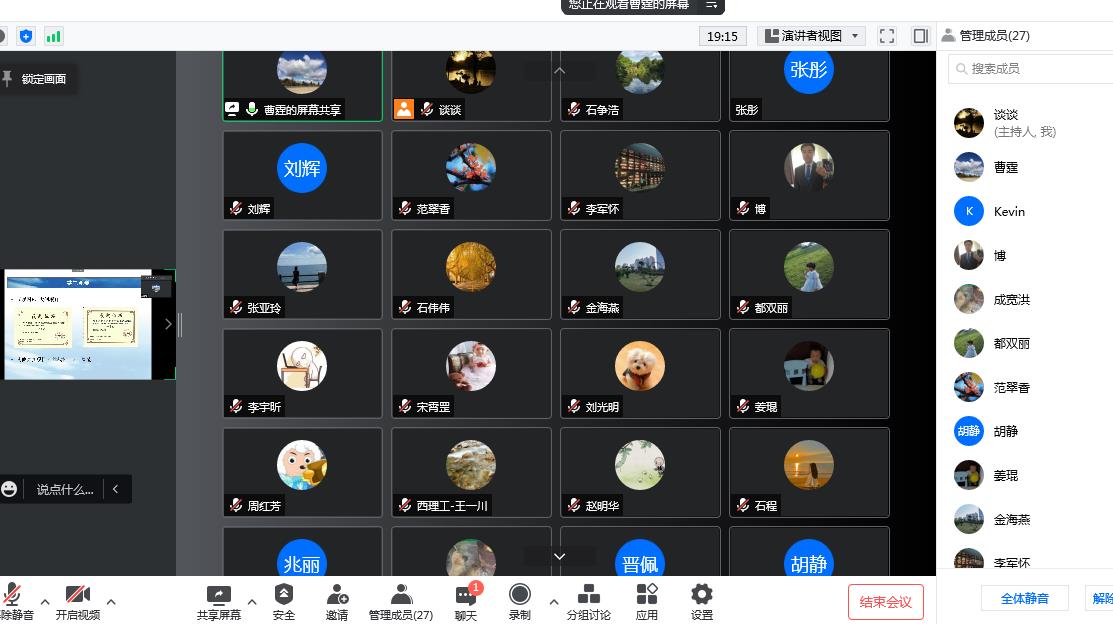This screenshot has height=624, width=1113.
Task: Toggle 解除静音 microphone button
Action: [14, 596]
